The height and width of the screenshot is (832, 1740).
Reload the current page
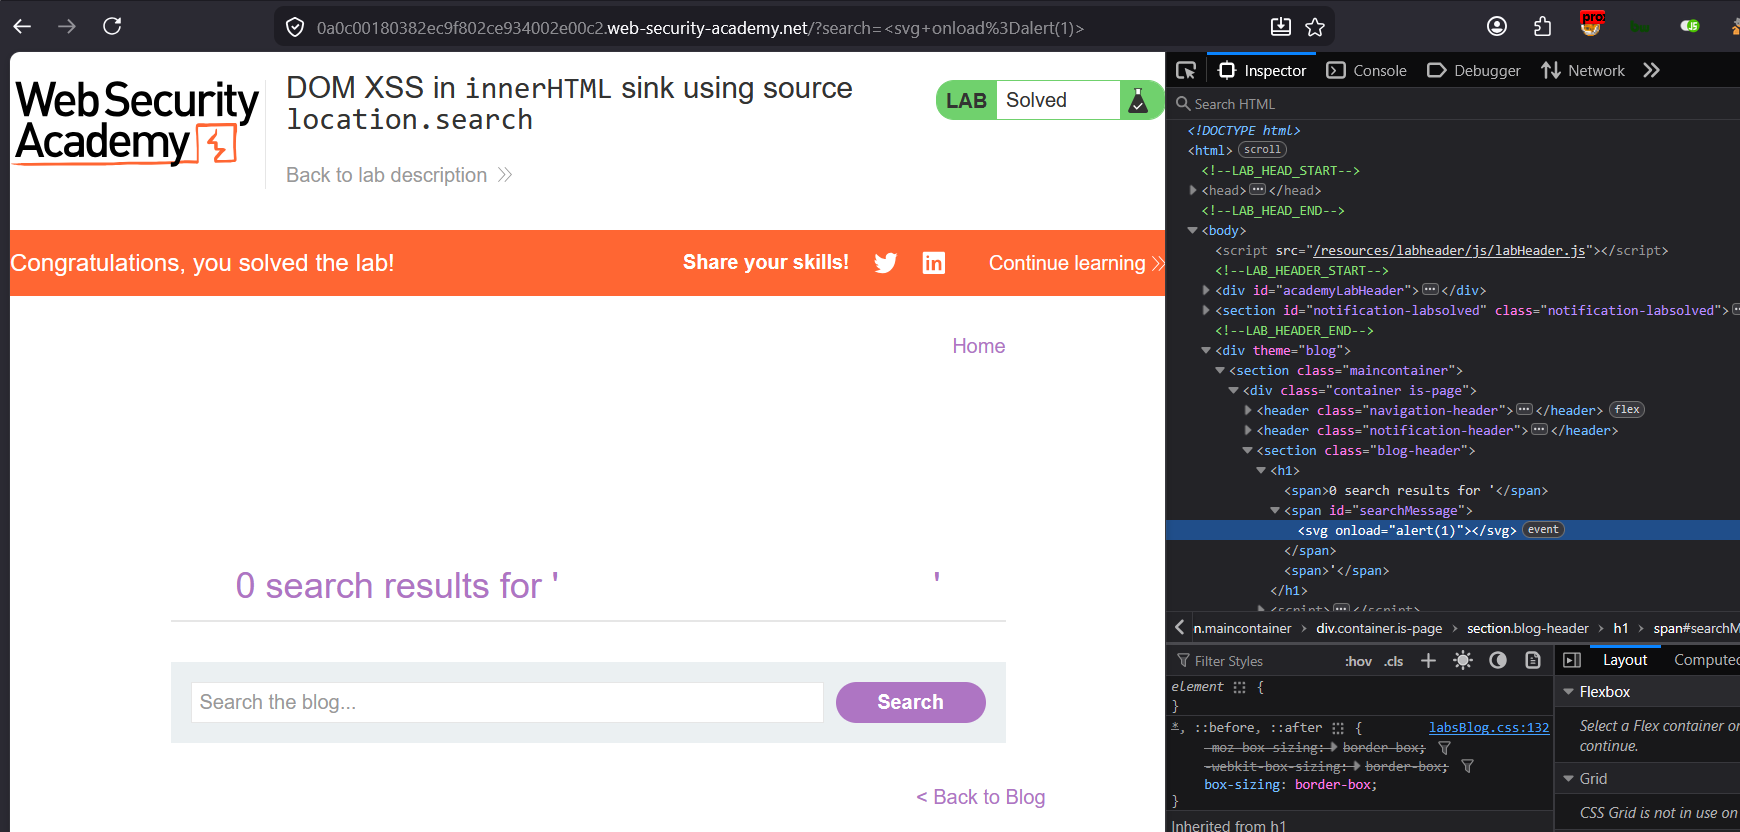(112, 27)
